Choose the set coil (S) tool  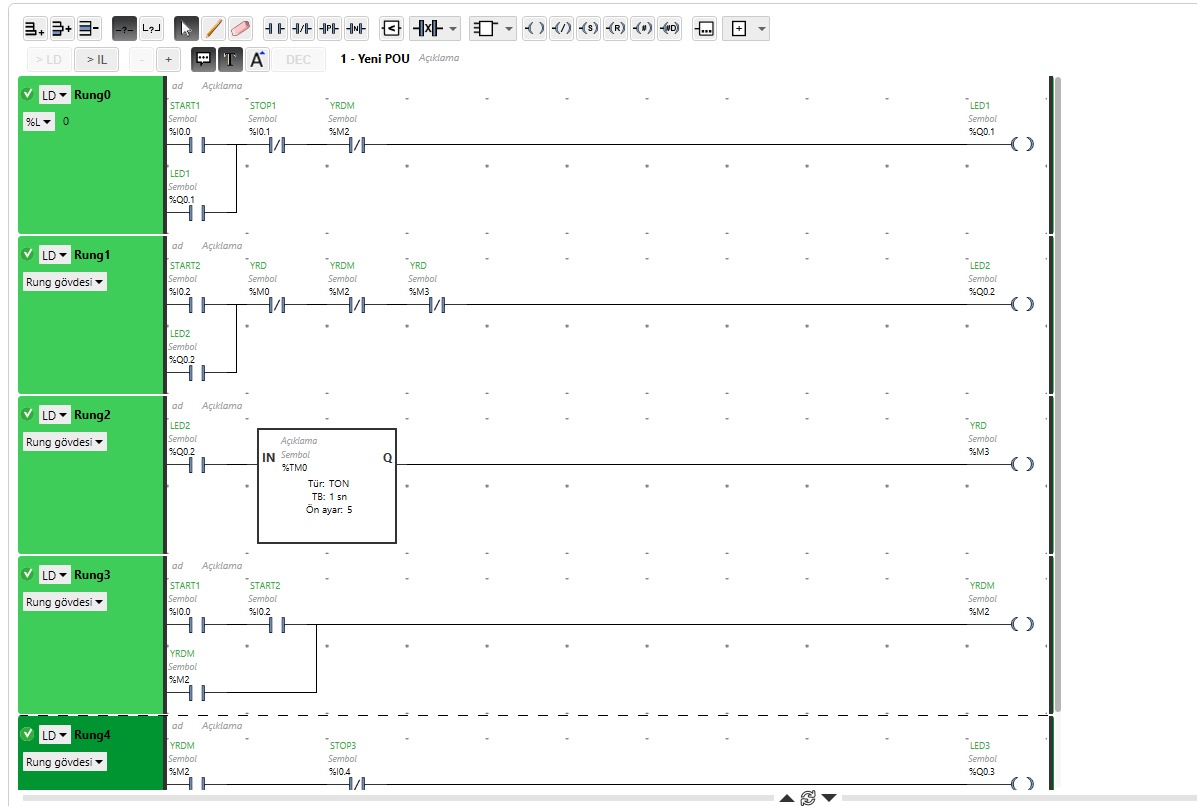pyautogui.click(x=588, y=29)
